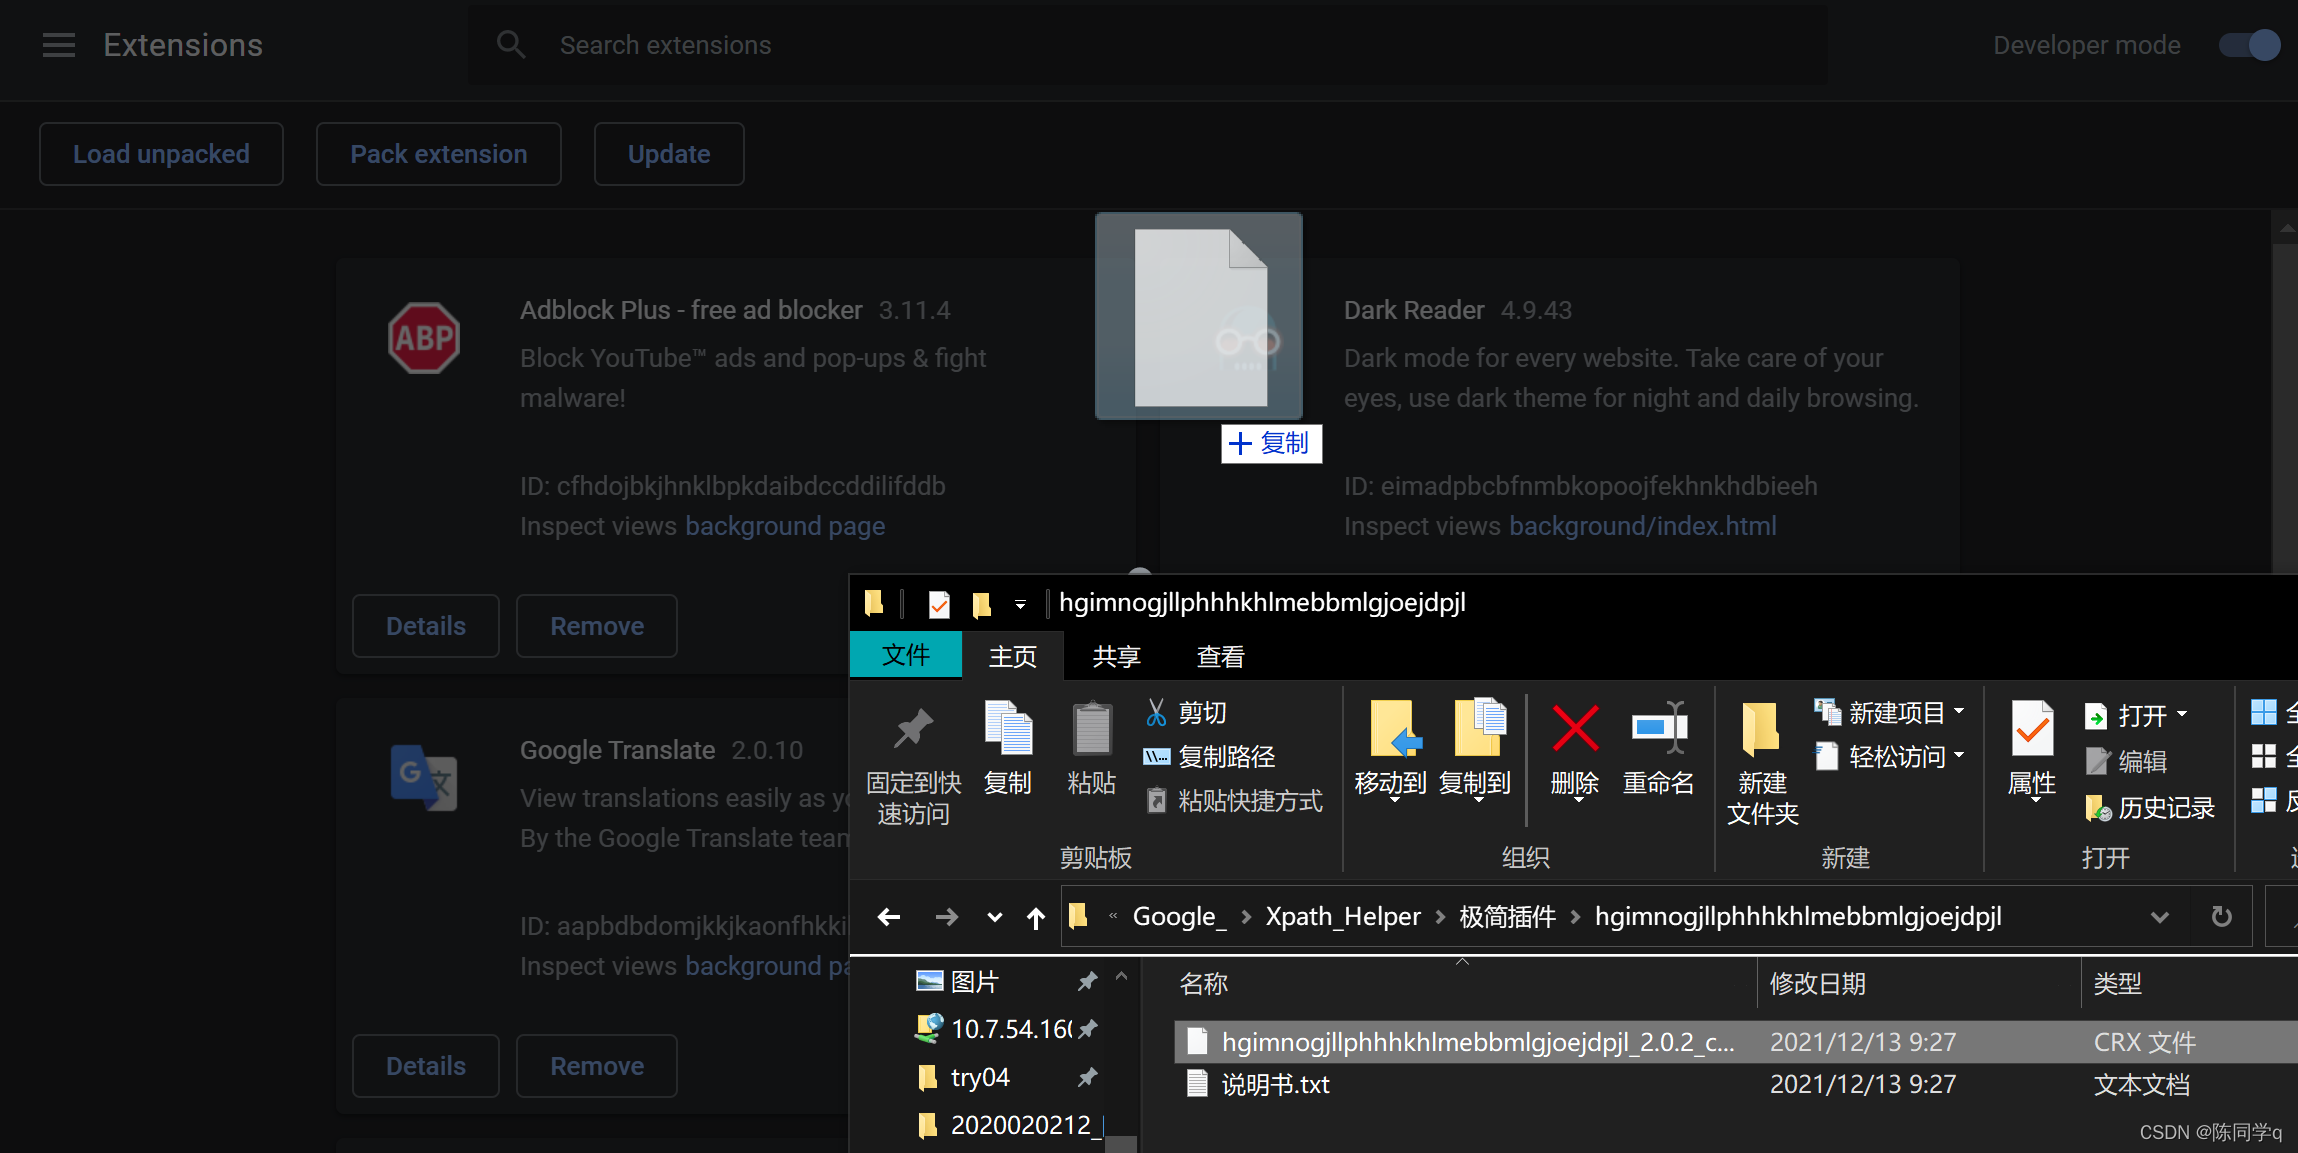Toggle the Developer mode switch
Image resolution: width=2298 pixels, height=1153 pixels.
2249,45
